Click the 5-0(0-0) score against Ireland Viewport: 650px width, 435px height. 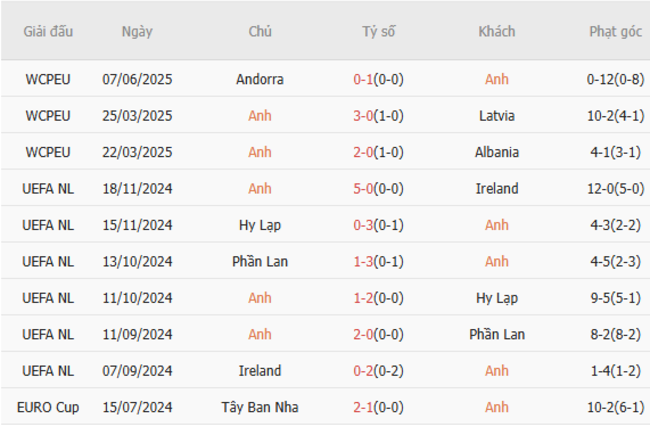coord(378,189)
